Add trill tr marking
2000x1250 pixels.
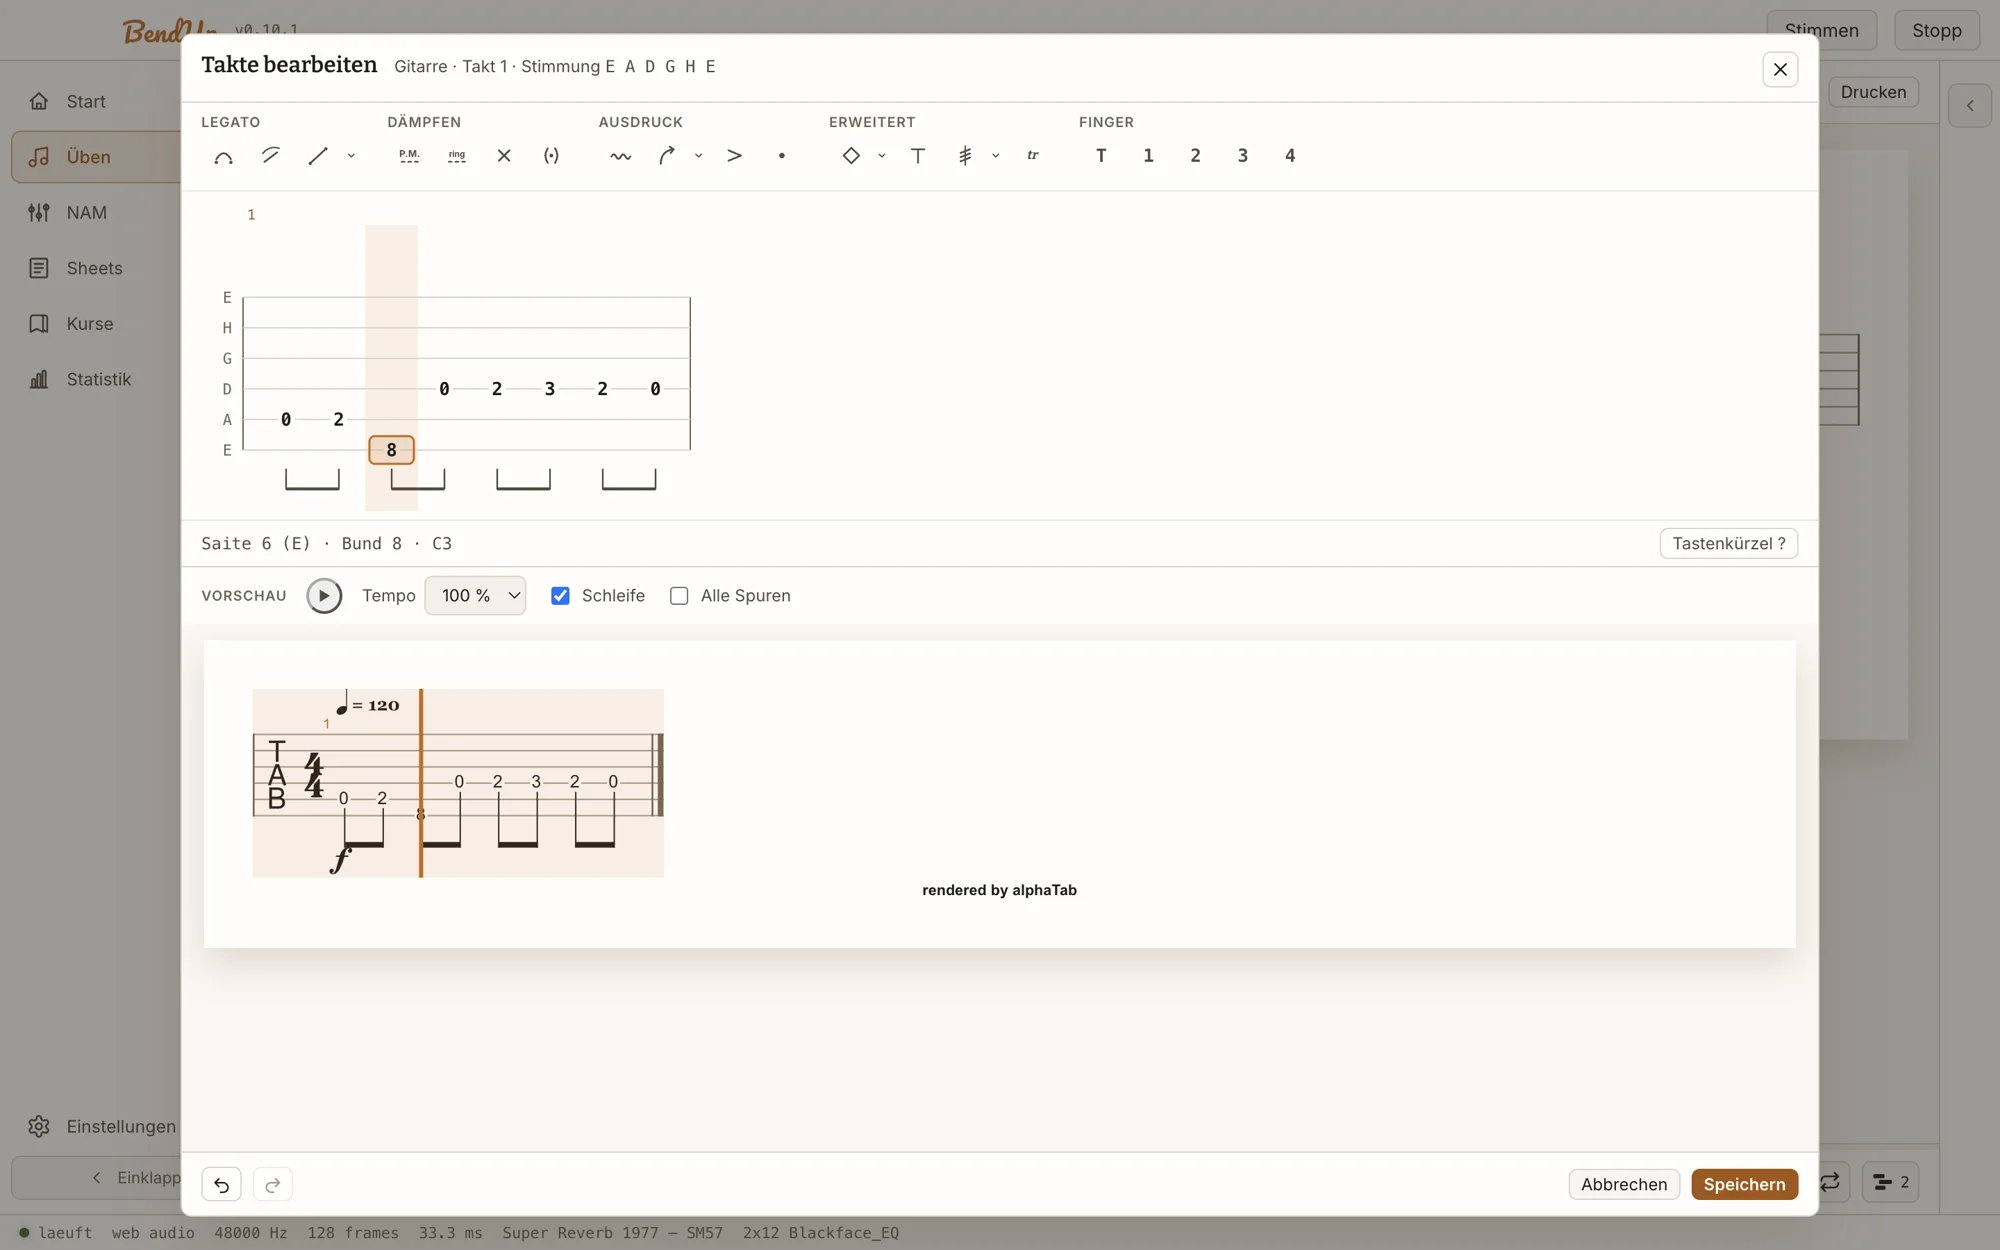tap(1033, 156)
